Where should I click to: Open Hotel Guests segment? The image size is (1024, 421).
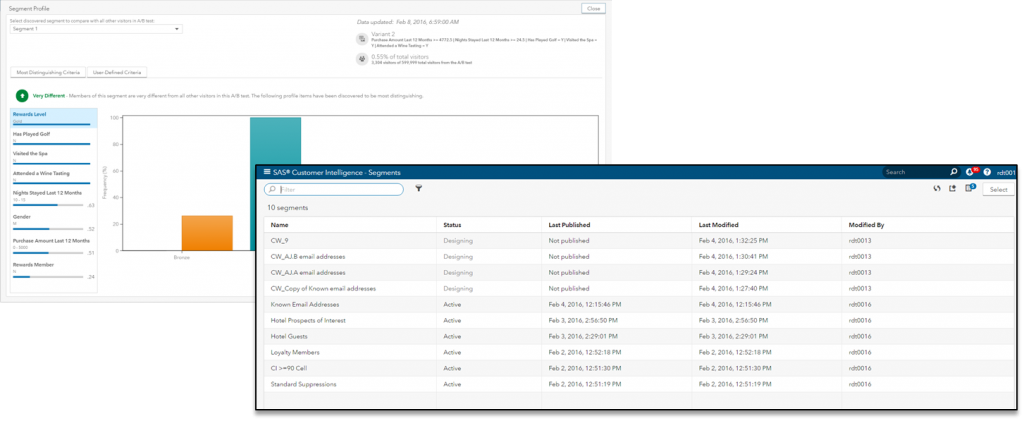tap(289, 336)
